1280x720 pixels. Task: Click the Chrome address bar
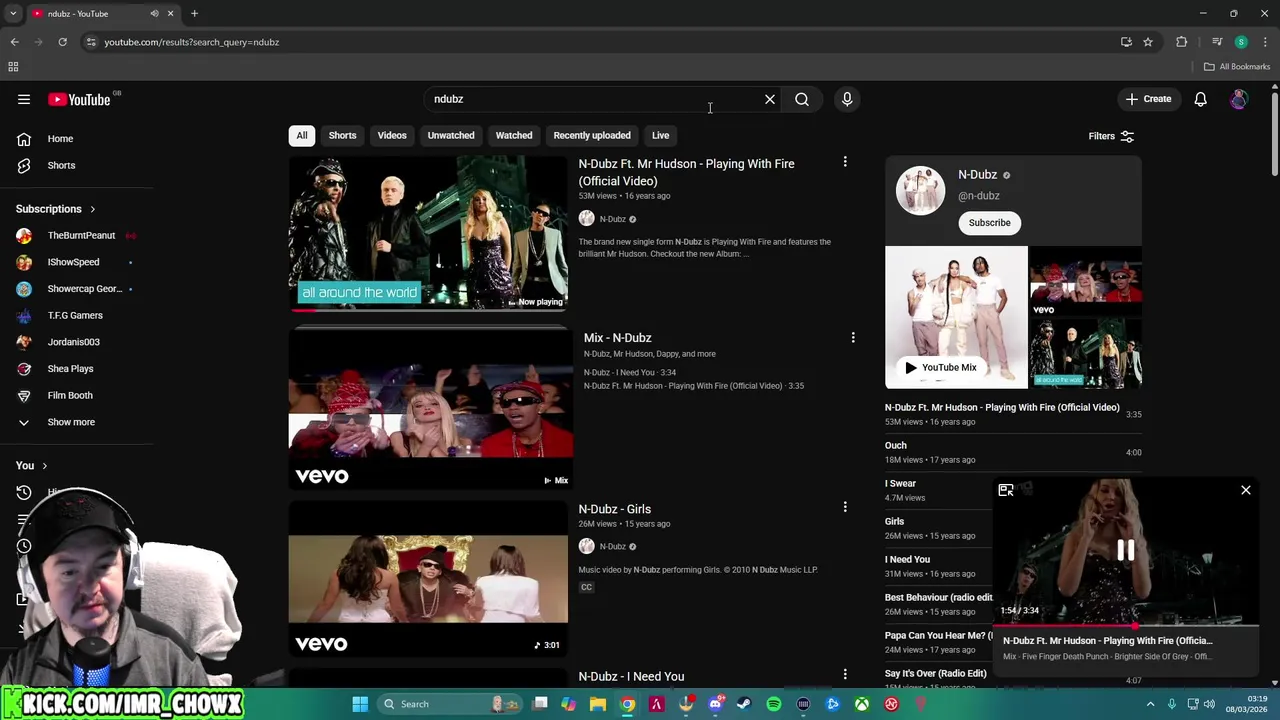click(600, 42)
